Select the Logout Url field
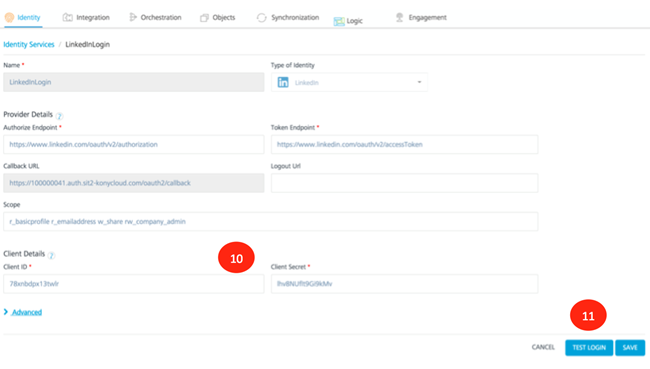Viewport: 650px width, 369px height. [x=405, y=183]
